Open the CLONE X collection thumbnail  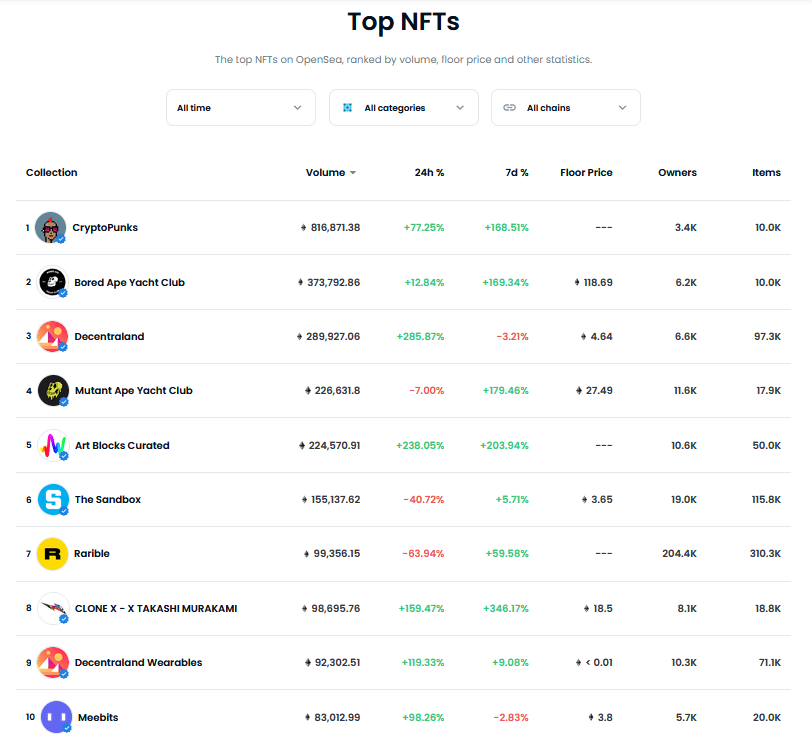(53, 608)
